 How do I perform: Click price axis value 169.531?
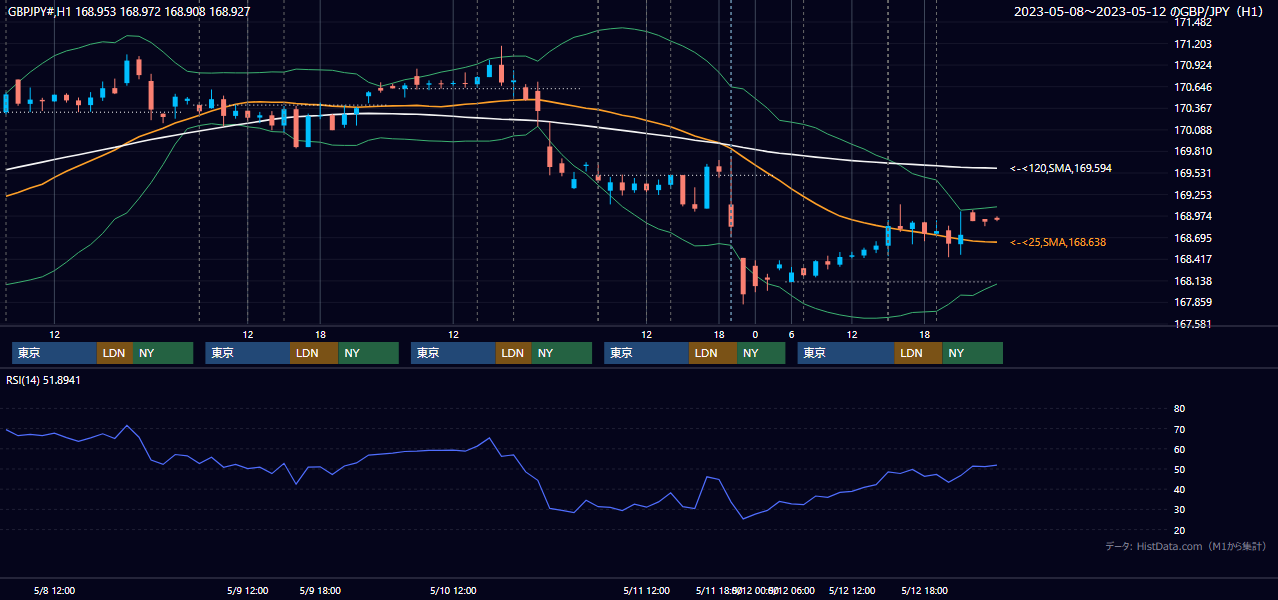click(x=1193, y=174)
